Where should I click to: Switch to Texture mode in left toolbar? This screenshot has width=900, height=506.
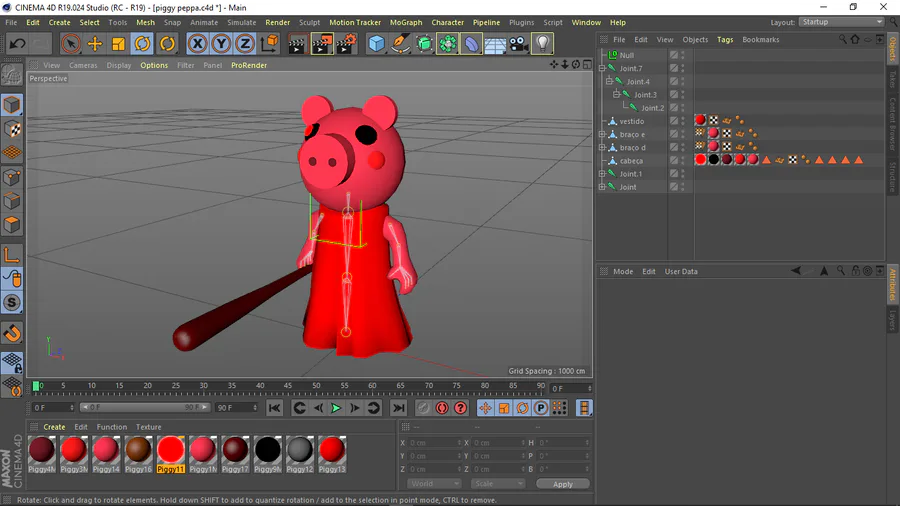click(12, 129)
